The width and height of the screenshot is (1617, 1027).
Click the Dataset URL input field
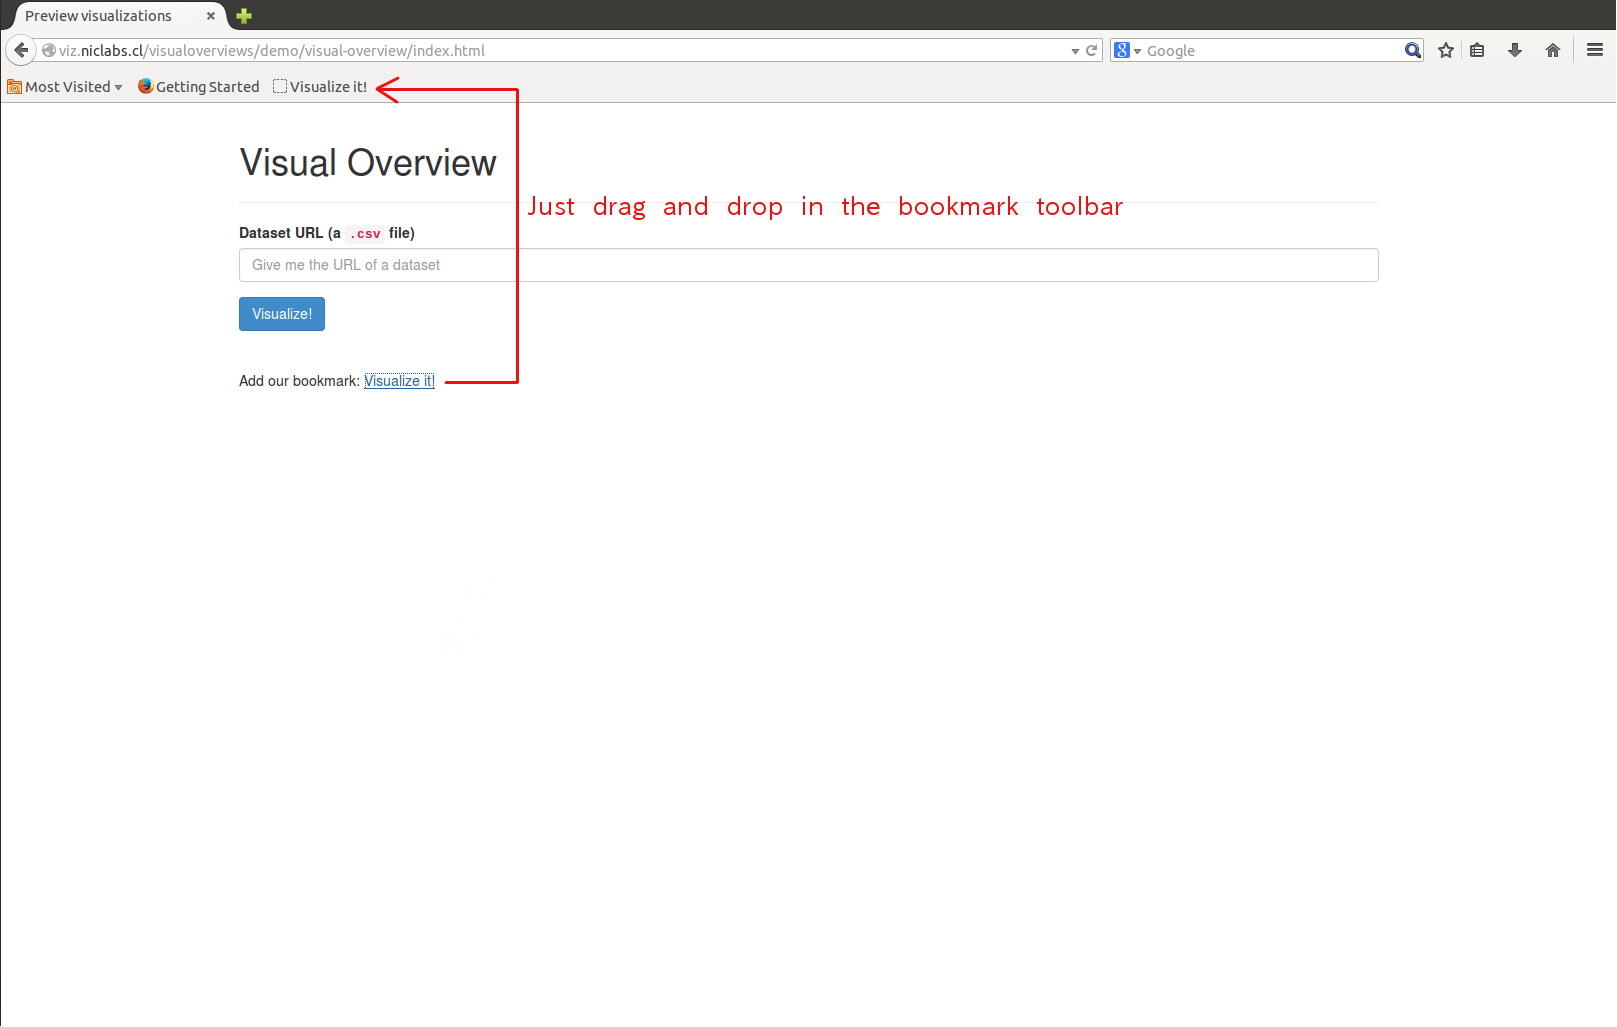pyautogui.click(x=808, y=265)
